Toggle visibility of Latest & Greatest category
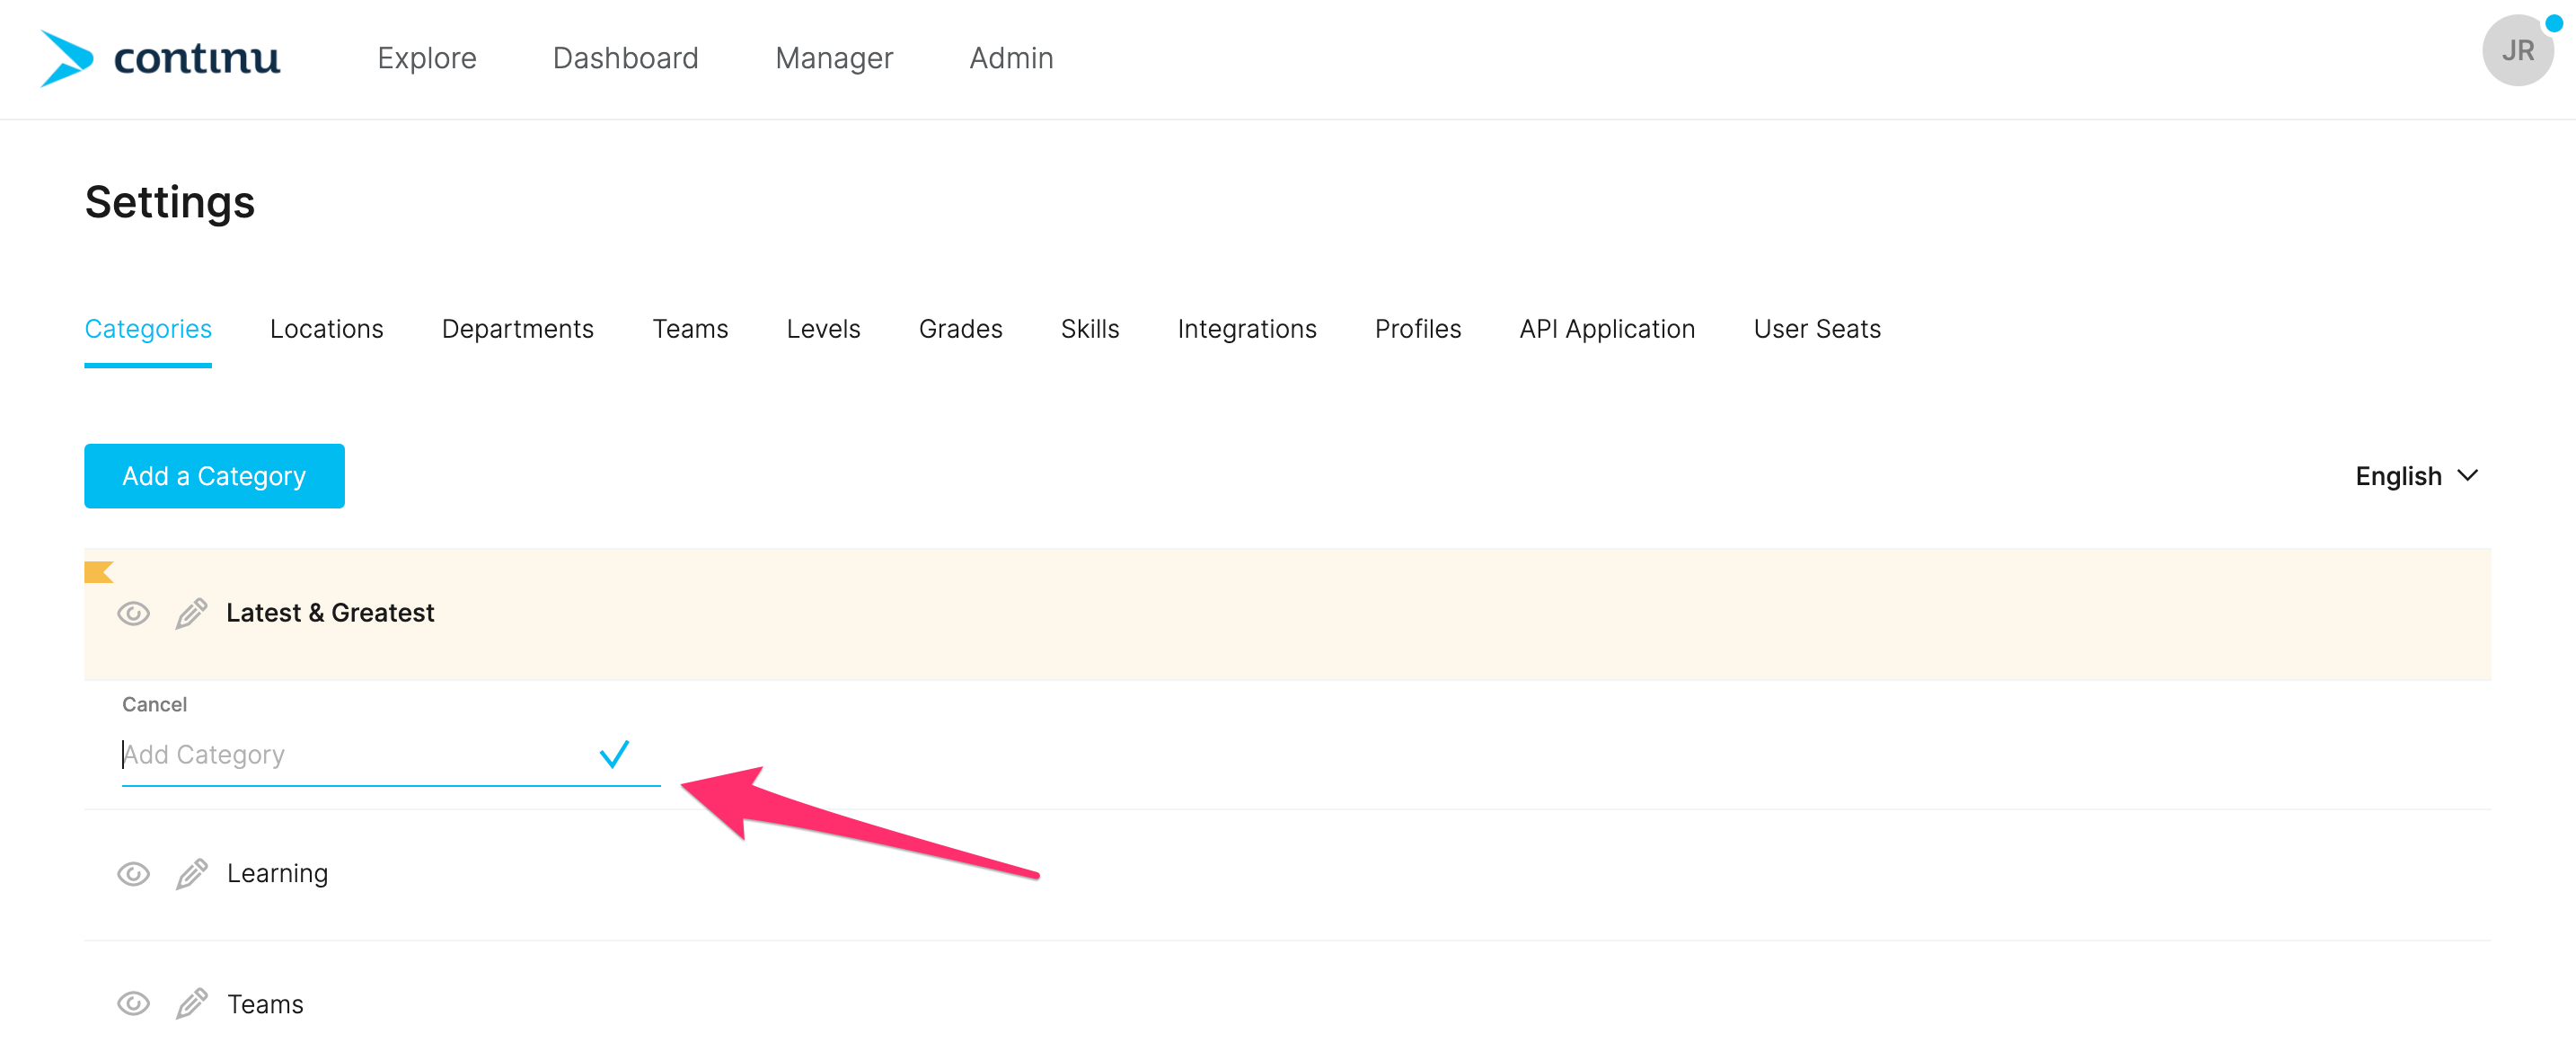Viewport: 2576px width, 1060px height. pos(133,613)
